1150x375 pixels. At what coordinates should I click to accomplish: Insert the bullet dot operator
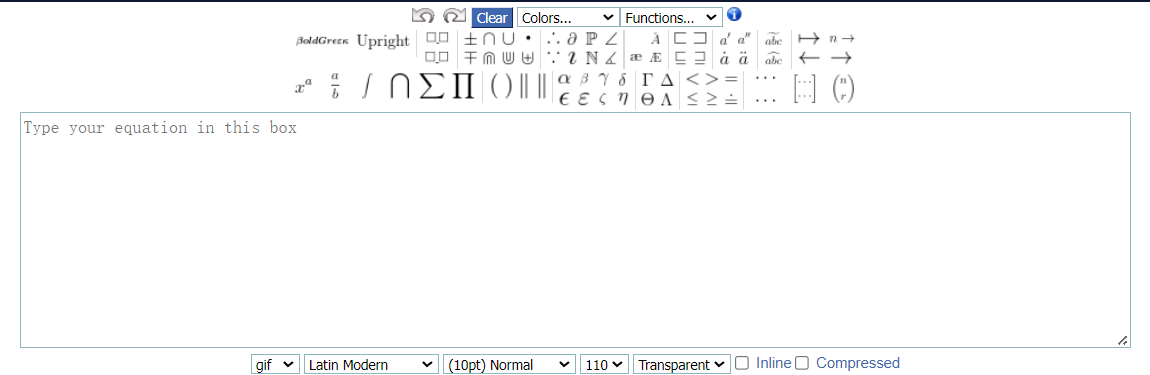tap(527, 39)
